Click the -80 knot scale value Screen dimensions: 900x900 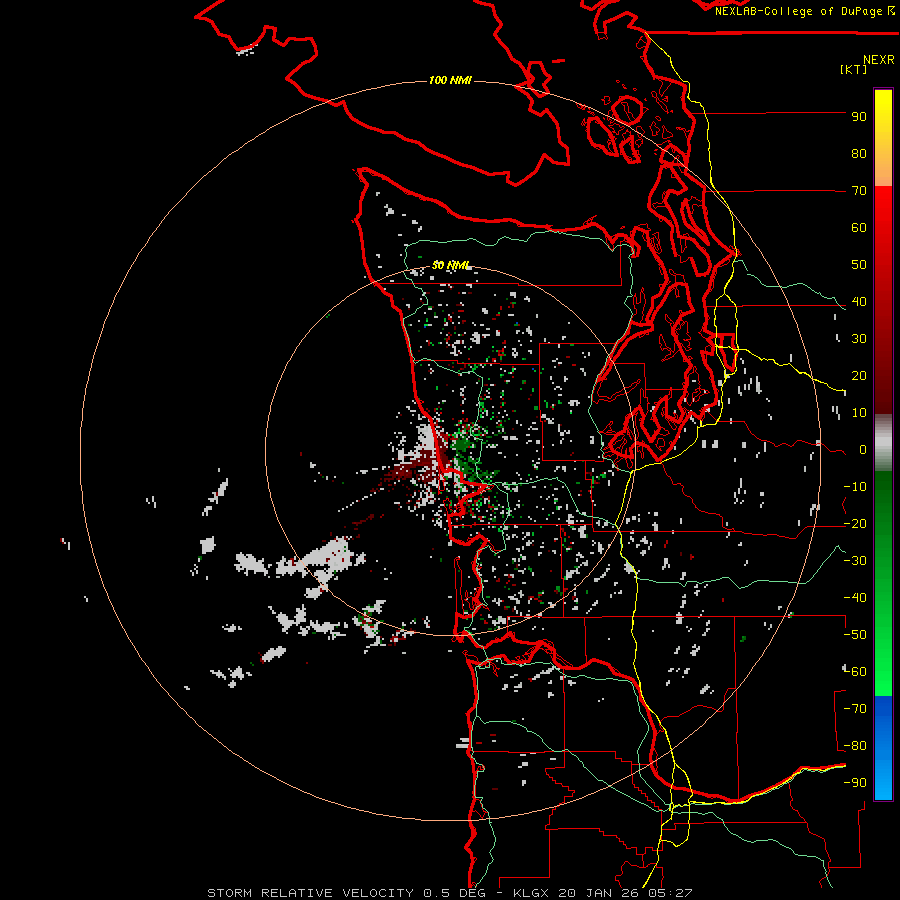855,746
